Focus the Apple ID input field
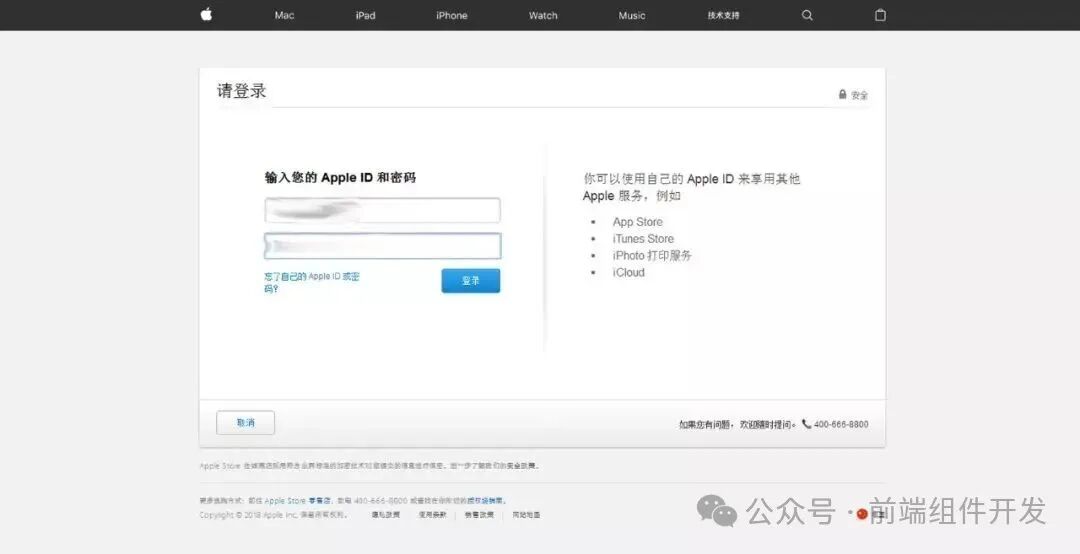The height and width of the screenshot is (554, 1080). coord(383,210)
